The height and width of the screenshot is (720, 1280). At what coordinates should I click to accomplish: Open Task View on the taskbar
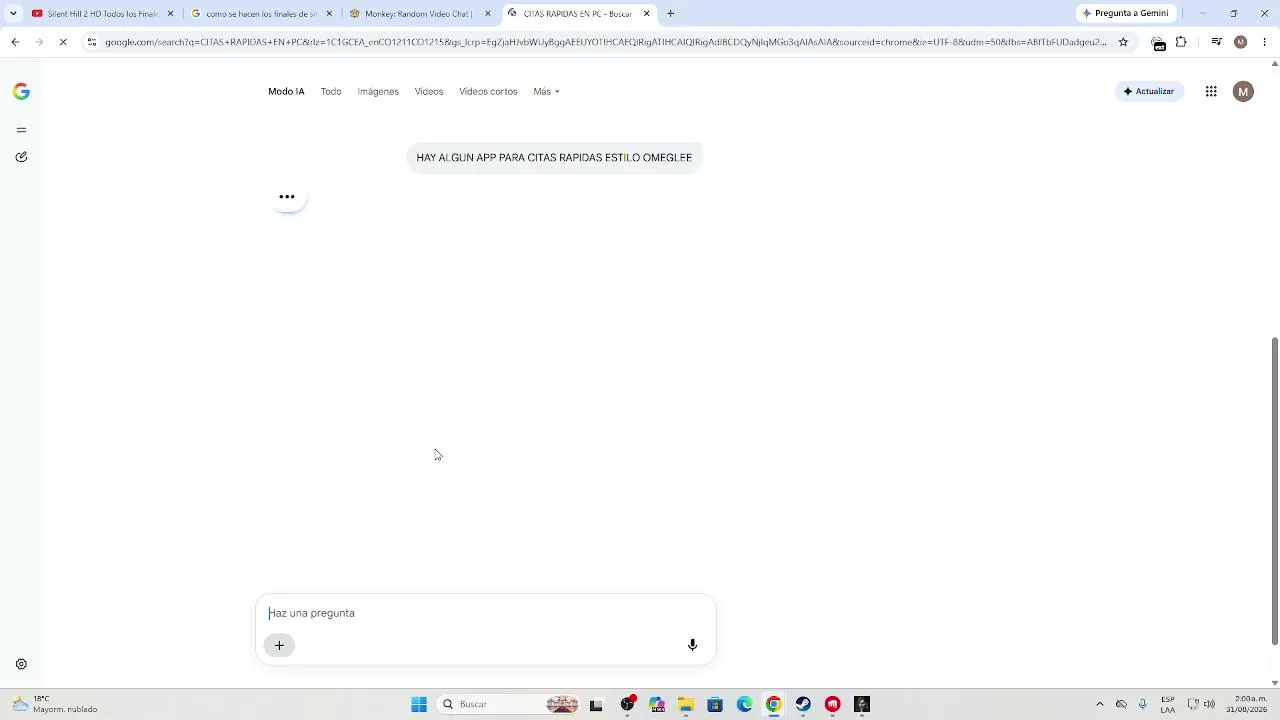click(596, 705)
